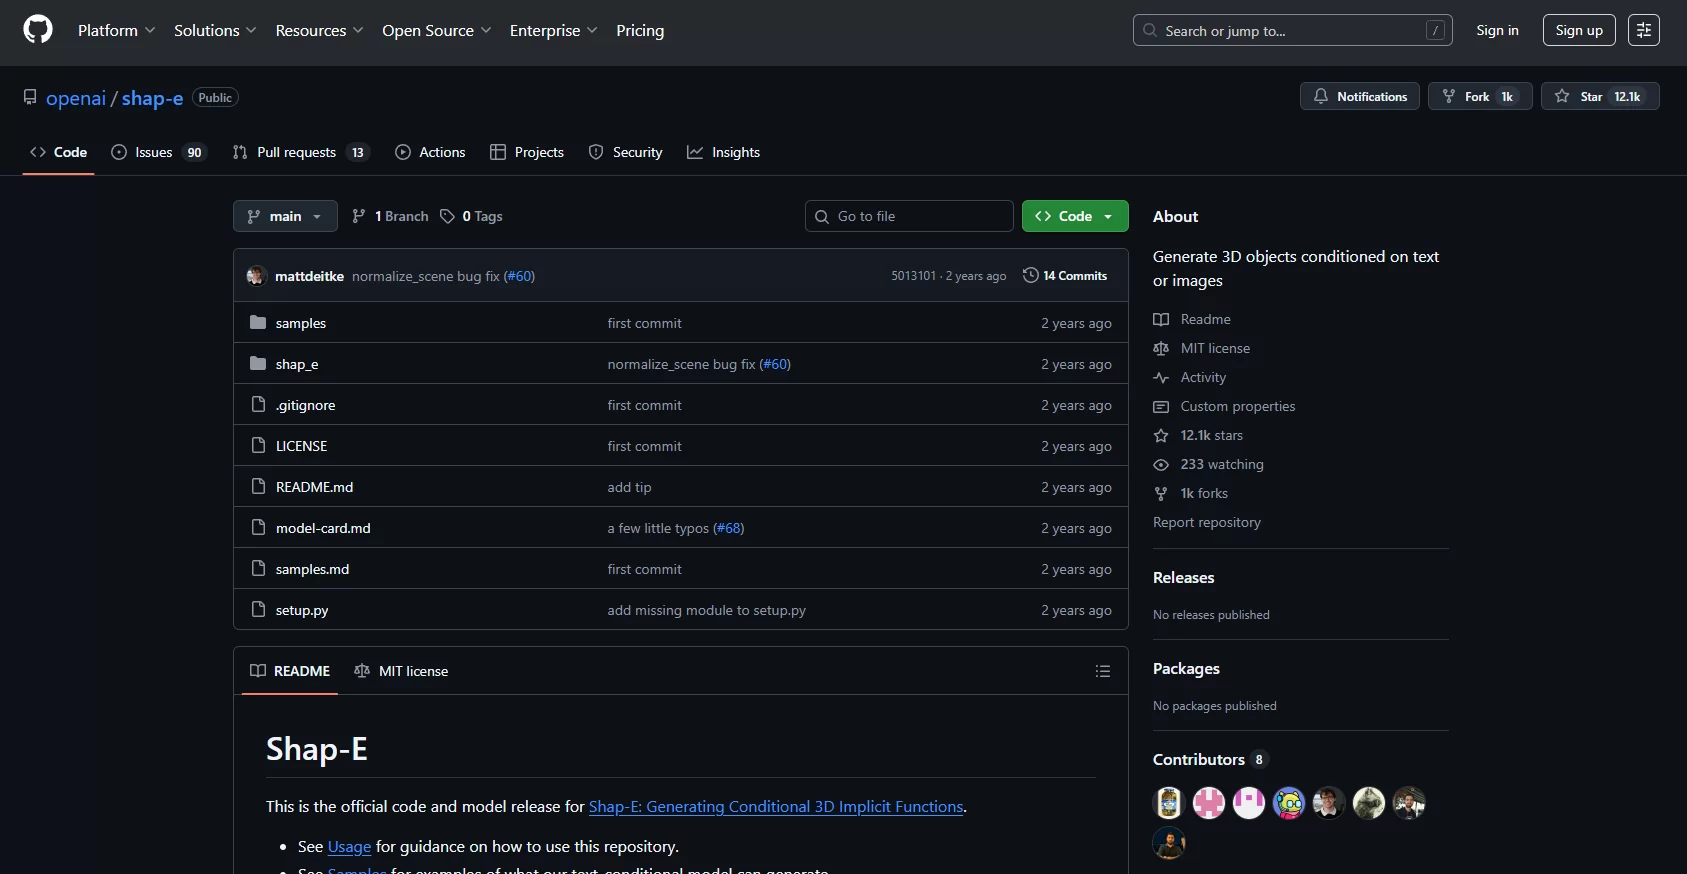Screen dimensions: 1687x874
Task: Click the Star icon button
Action: point(1562,97)
